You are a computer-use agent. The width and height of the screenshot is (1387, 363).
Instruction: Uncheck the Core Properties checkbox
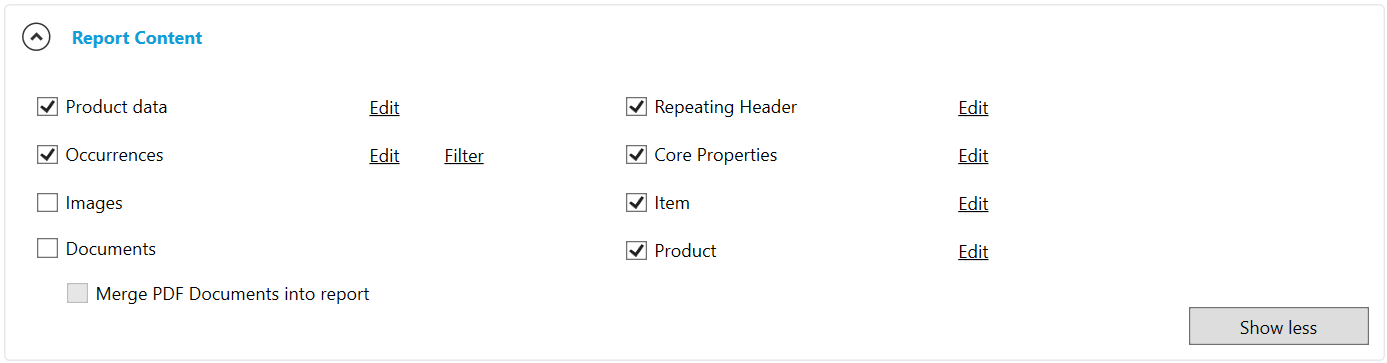coord(636,155)
